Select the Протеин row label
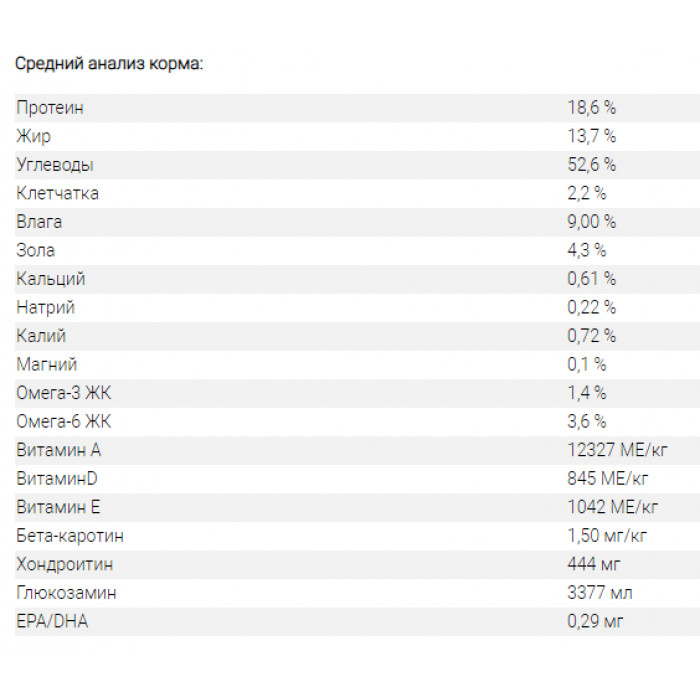Image resolution: width=700 pixels, height=700 pixels. point(50,108)
